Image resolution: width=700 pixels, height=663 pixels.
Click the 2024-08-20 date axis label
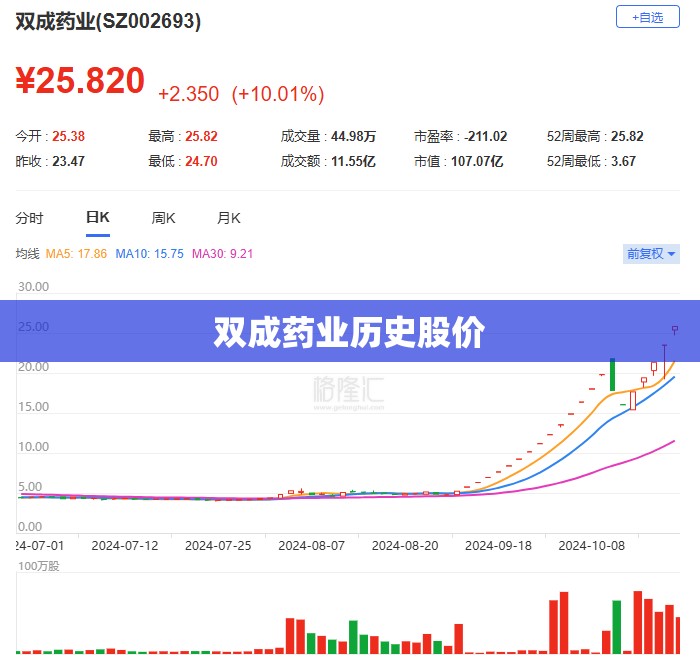tap(405, 546)
